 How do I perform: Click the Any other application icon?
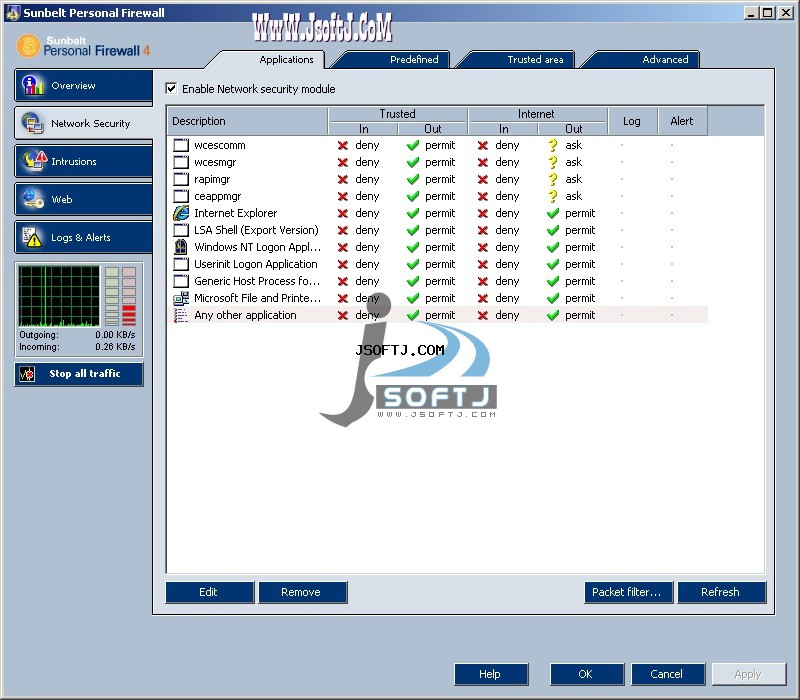coord(181,315)
